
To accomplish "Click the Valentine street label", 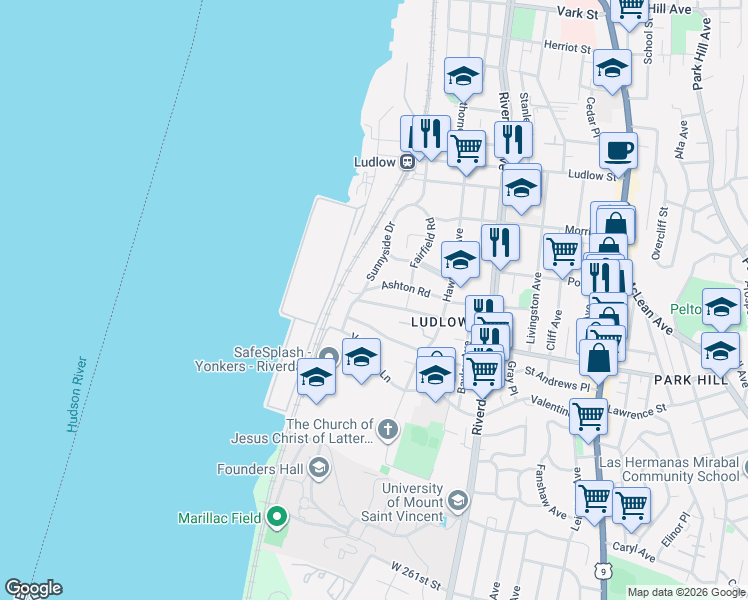I will 550,405.
